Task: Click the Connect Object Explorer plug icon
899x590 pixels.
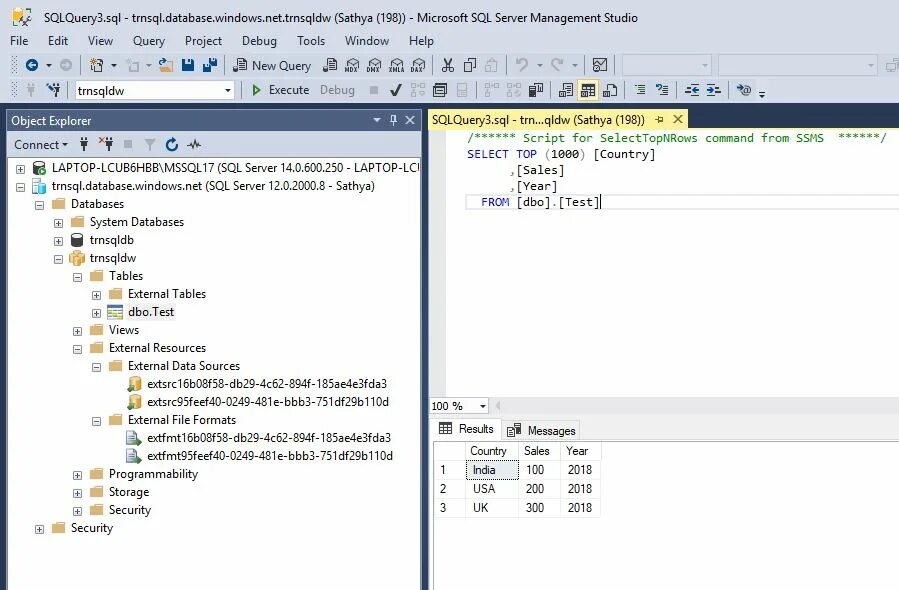Action: pyautogui.click(x=84, y=144)
